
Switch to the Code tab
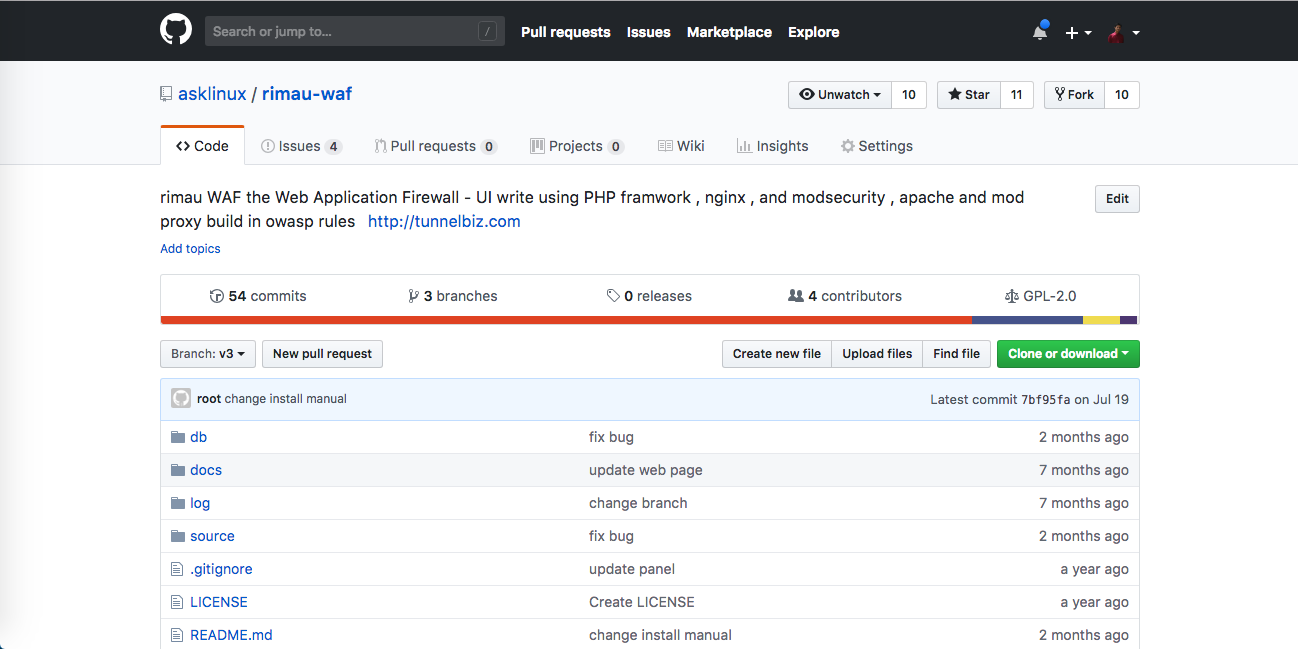tap(202, 146)
